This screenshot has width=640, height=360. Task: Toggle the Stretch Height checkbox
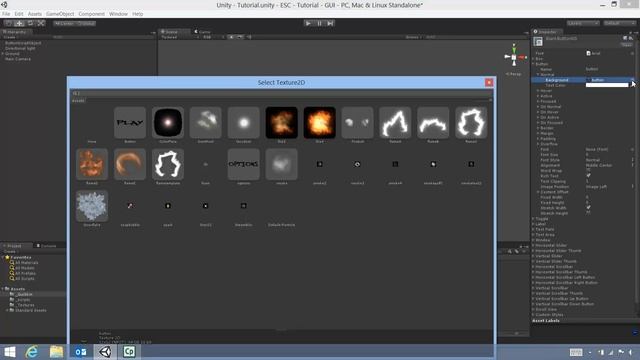coord(588,213)
